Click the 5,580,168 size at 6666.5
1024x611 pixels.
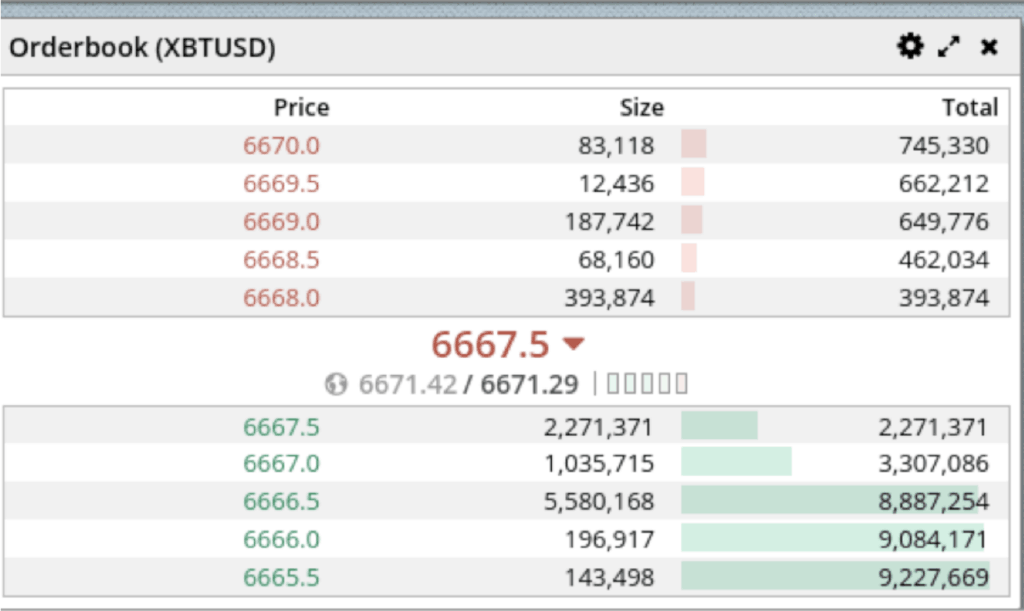point(599,502)
